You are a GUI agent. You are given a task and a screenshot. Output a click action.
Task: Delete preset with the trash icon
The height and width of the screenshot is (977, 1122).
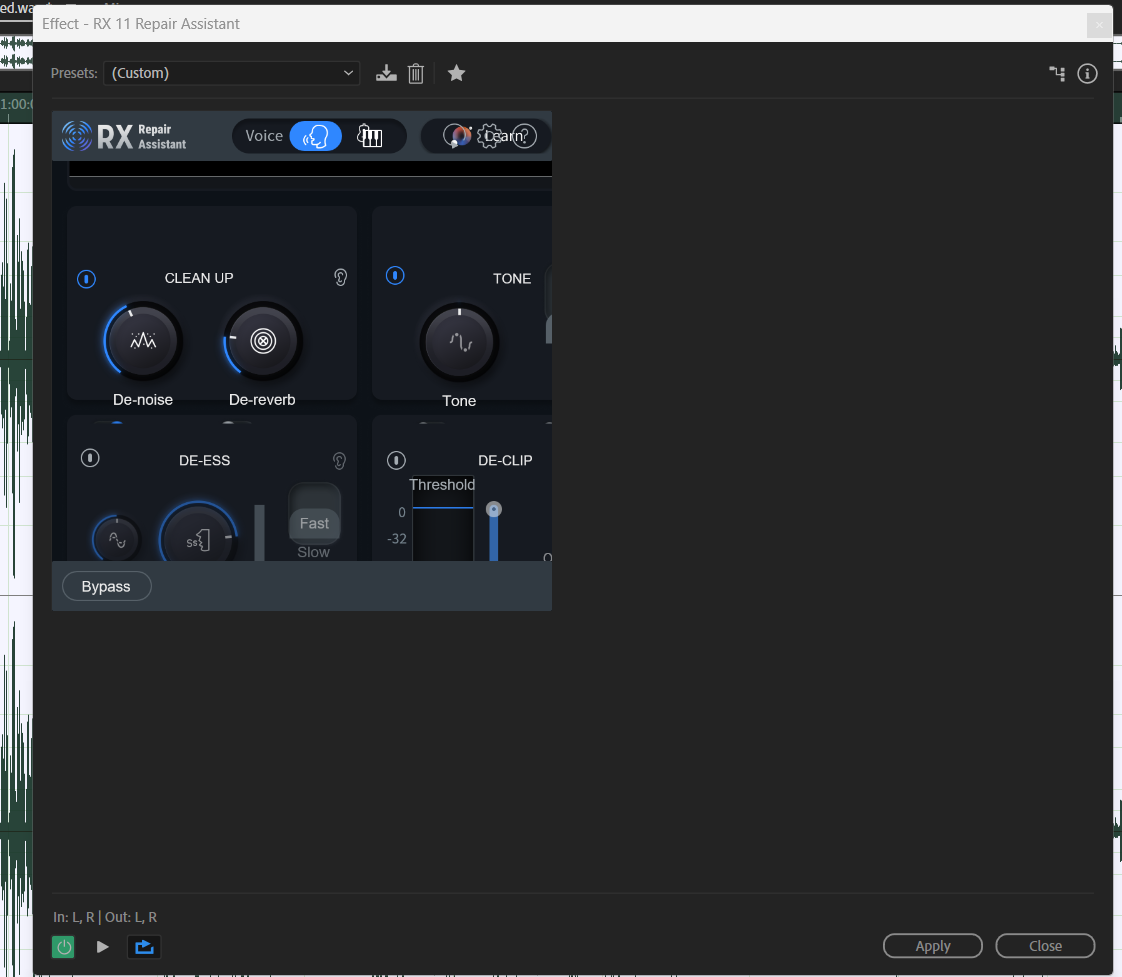tap(416, 72)
